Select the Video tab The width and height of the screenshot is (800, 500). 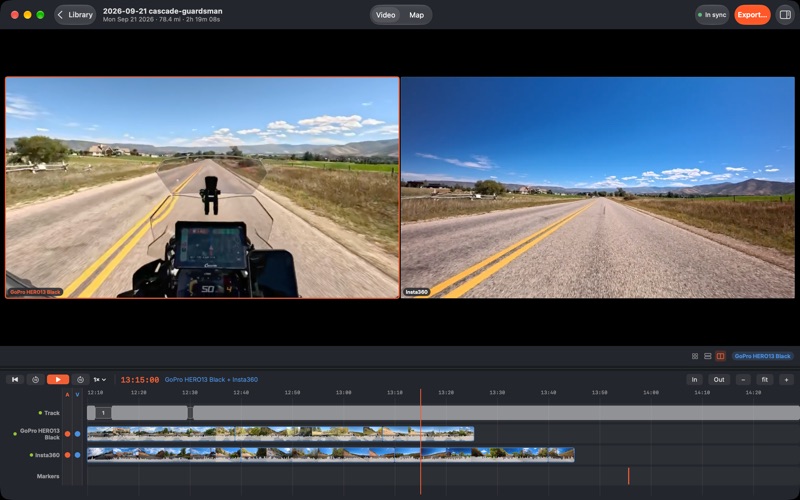pyautogui.click(x=385, y=15)
